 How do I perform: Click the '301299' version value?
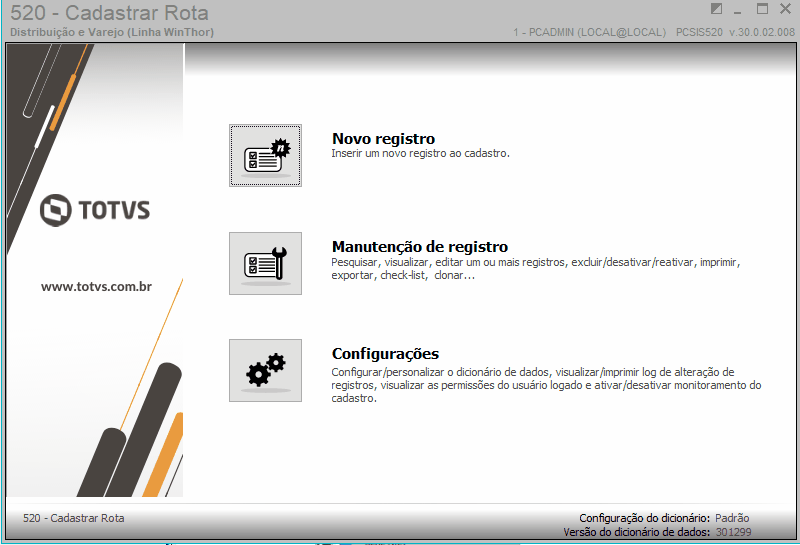733,532
